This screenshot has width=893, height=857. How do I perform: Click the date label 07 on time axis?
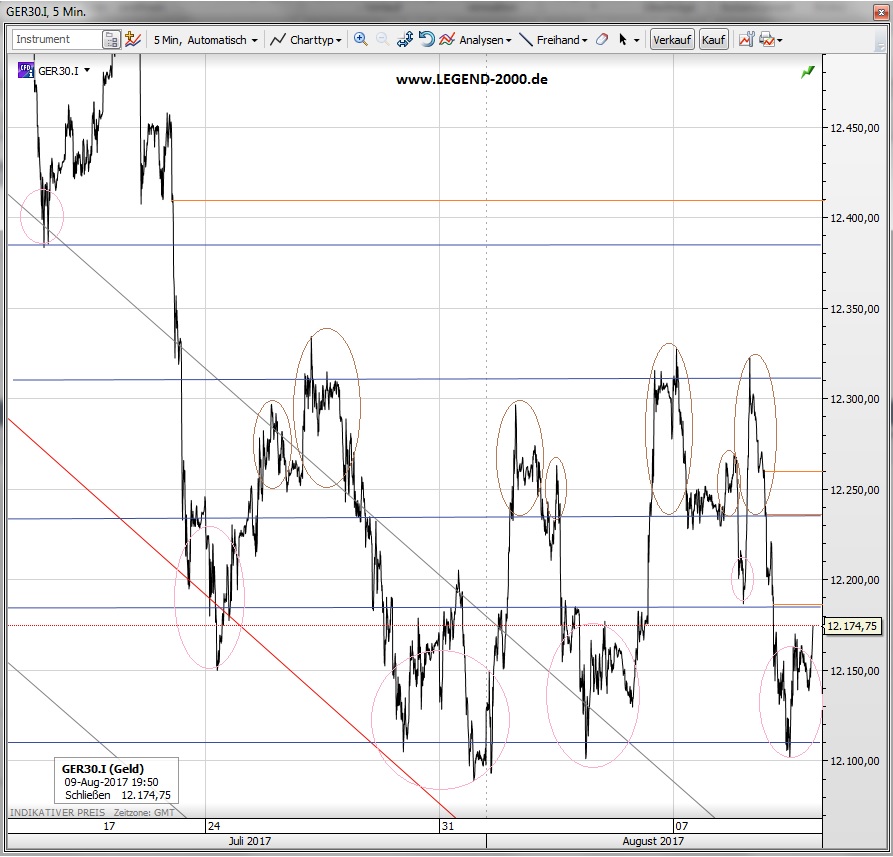[682, 826]
